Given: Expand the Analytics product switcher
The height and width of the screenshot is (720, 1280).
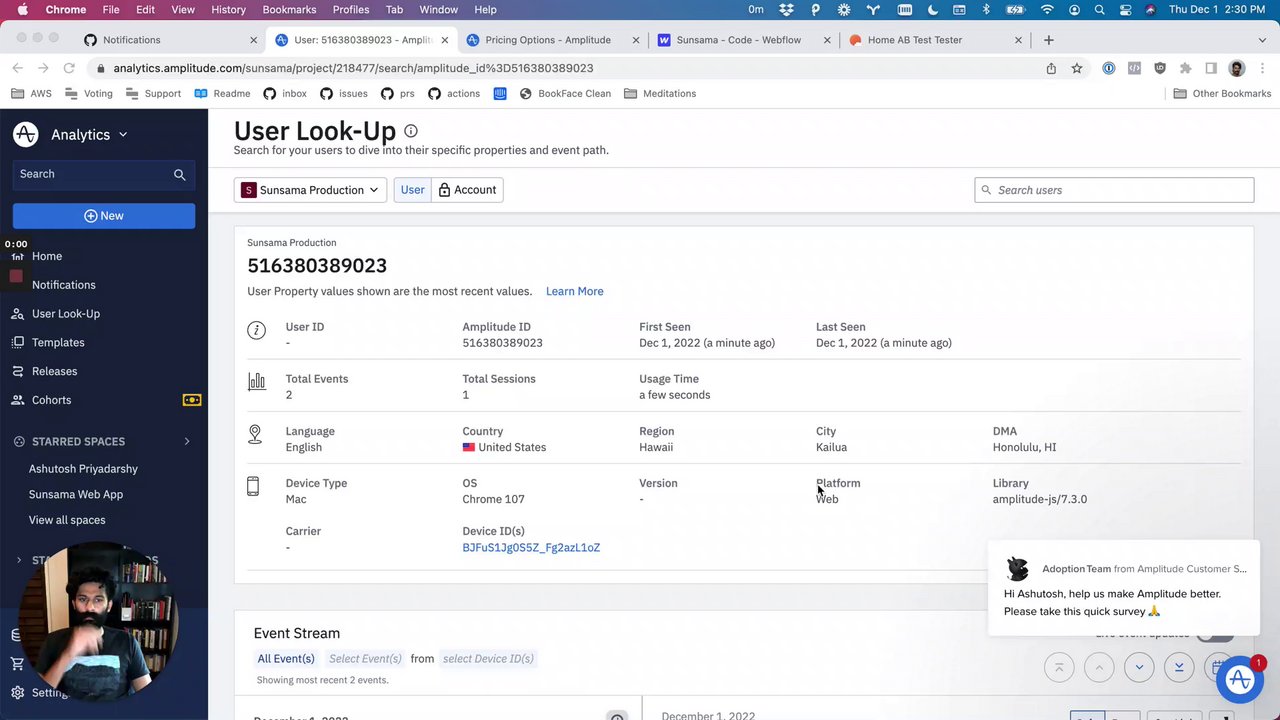Looking at the screenshot, I should (x=123, y=135).
